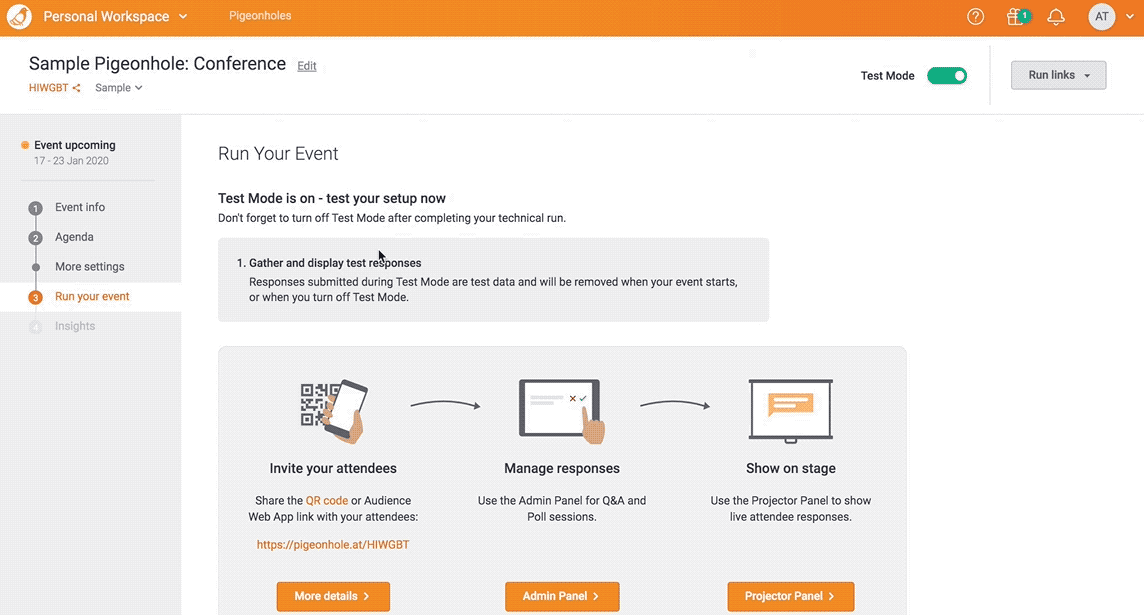Viewport: 1144px width, 615px height.
Task: Go to Event info step
Action: 80,207
